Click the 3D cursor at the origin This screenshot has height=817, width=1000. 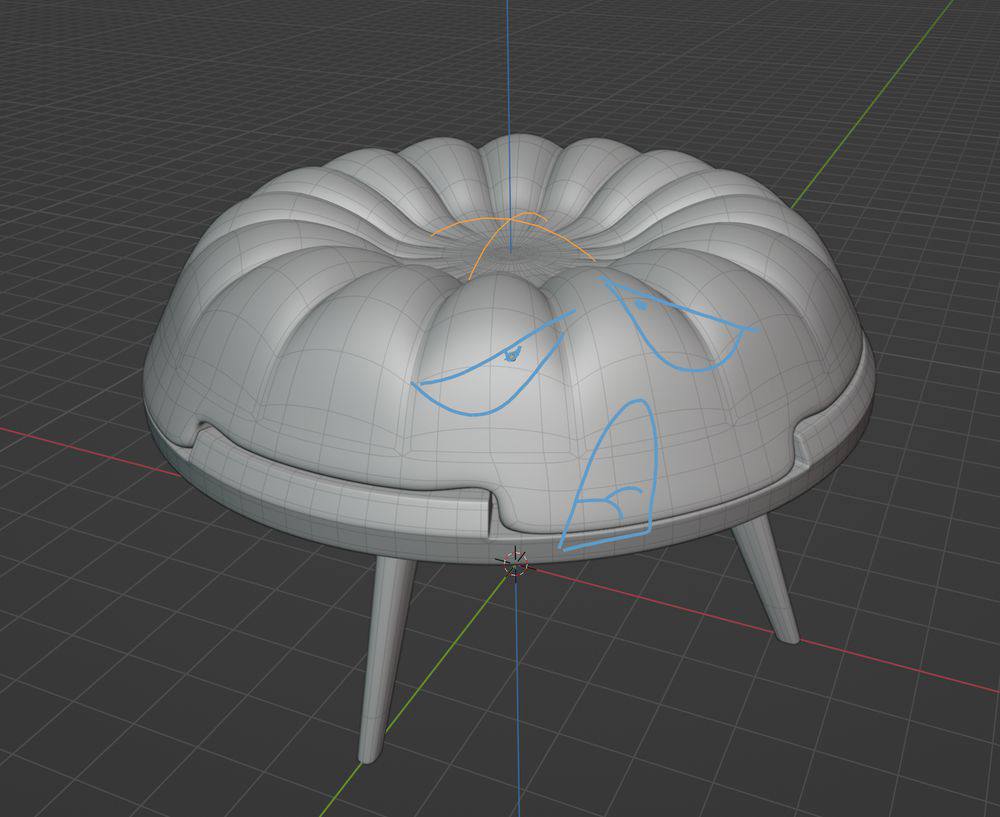click(x=515, y=563)
